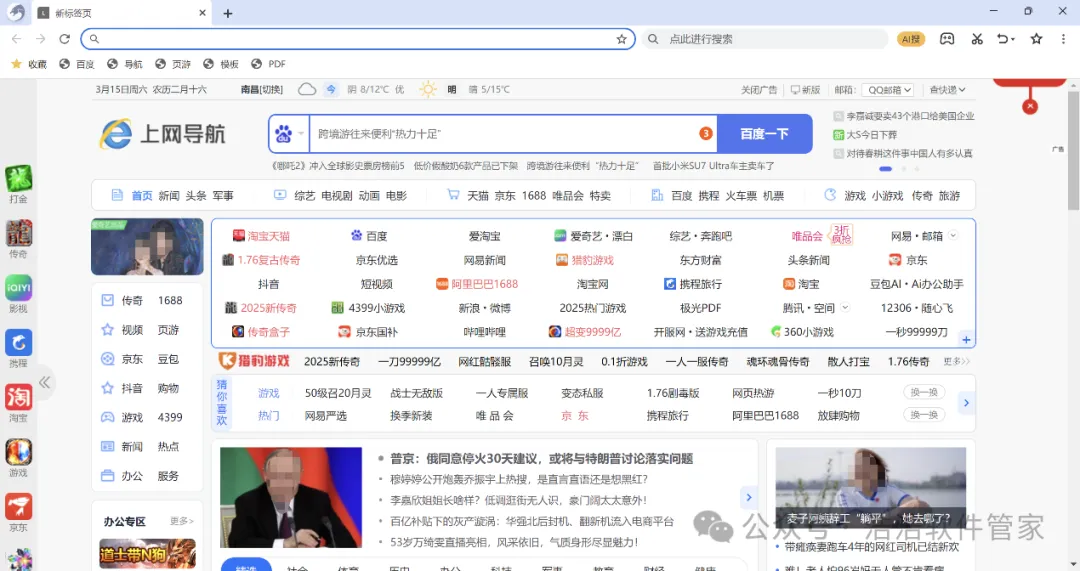1080x571 pixels.
Task: Click the page vertical scrollbar
Action: pos(1073,151)
